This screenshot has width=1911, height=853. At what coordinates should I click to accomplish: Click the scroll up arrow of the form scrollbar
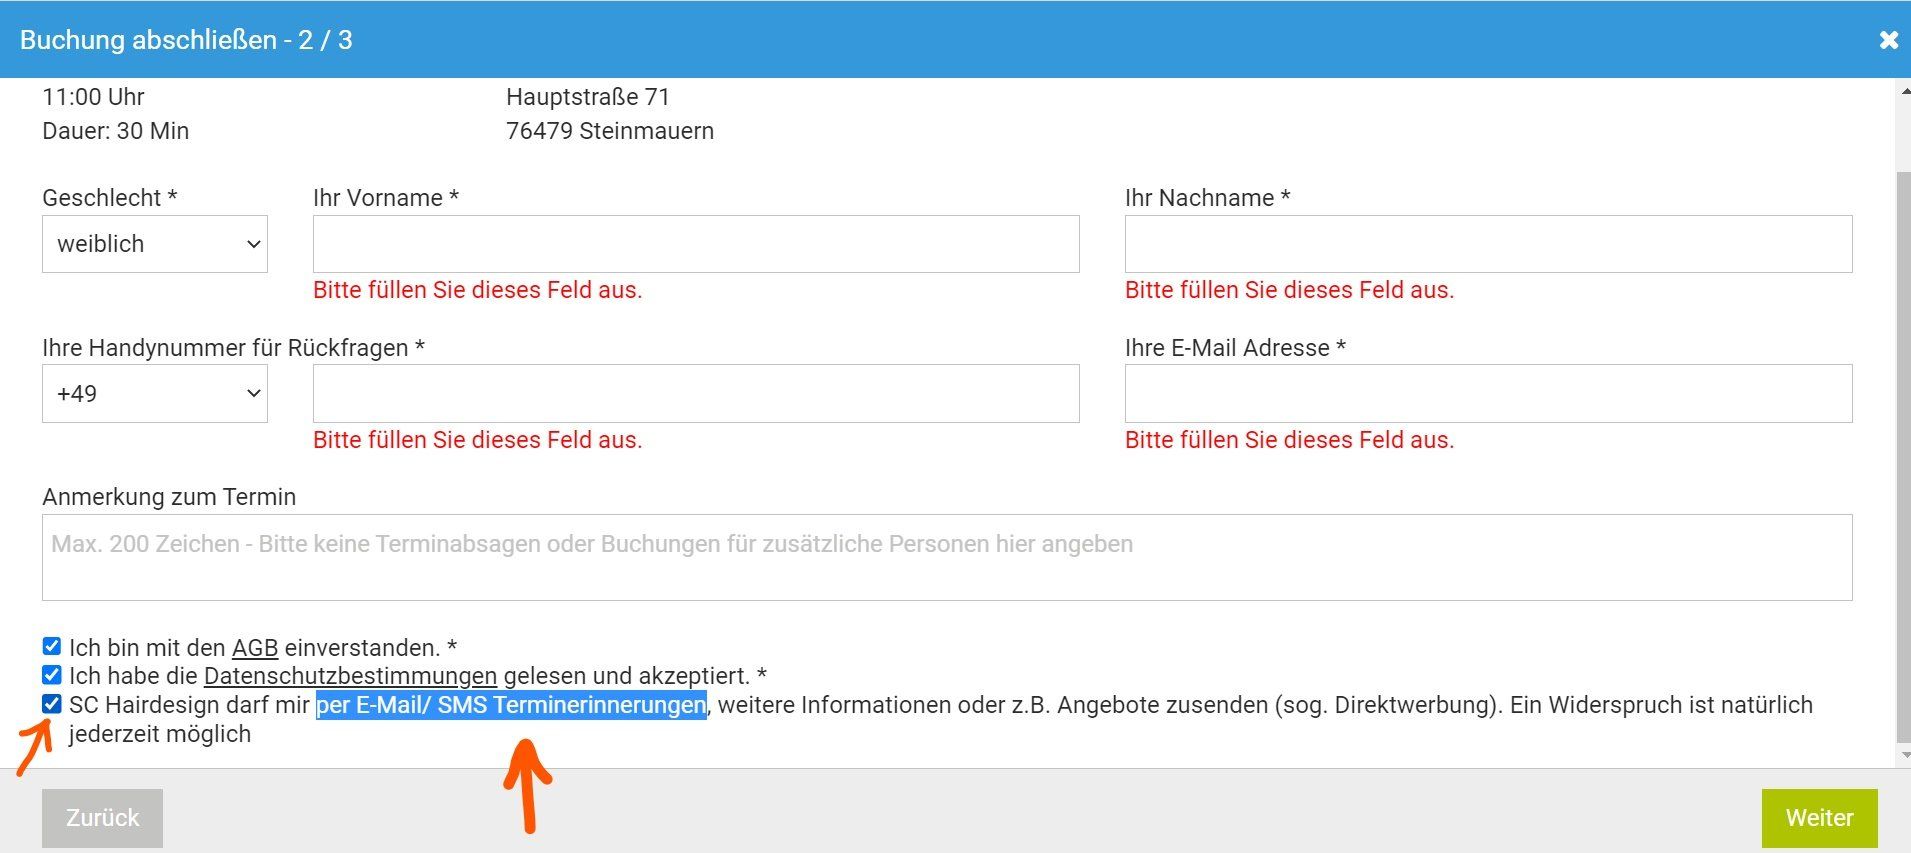[x=1903, y=91]
